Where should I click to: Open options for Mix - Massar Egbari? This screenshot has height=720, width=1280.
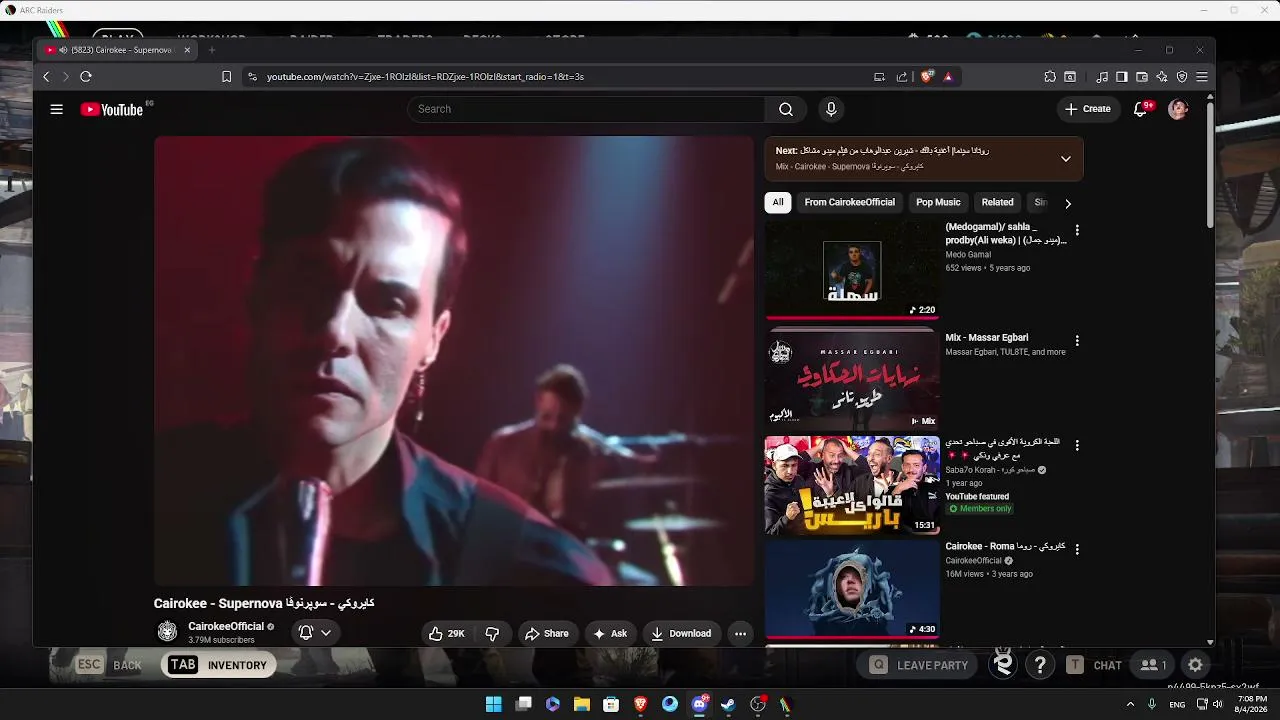(x=1077, y=341)
